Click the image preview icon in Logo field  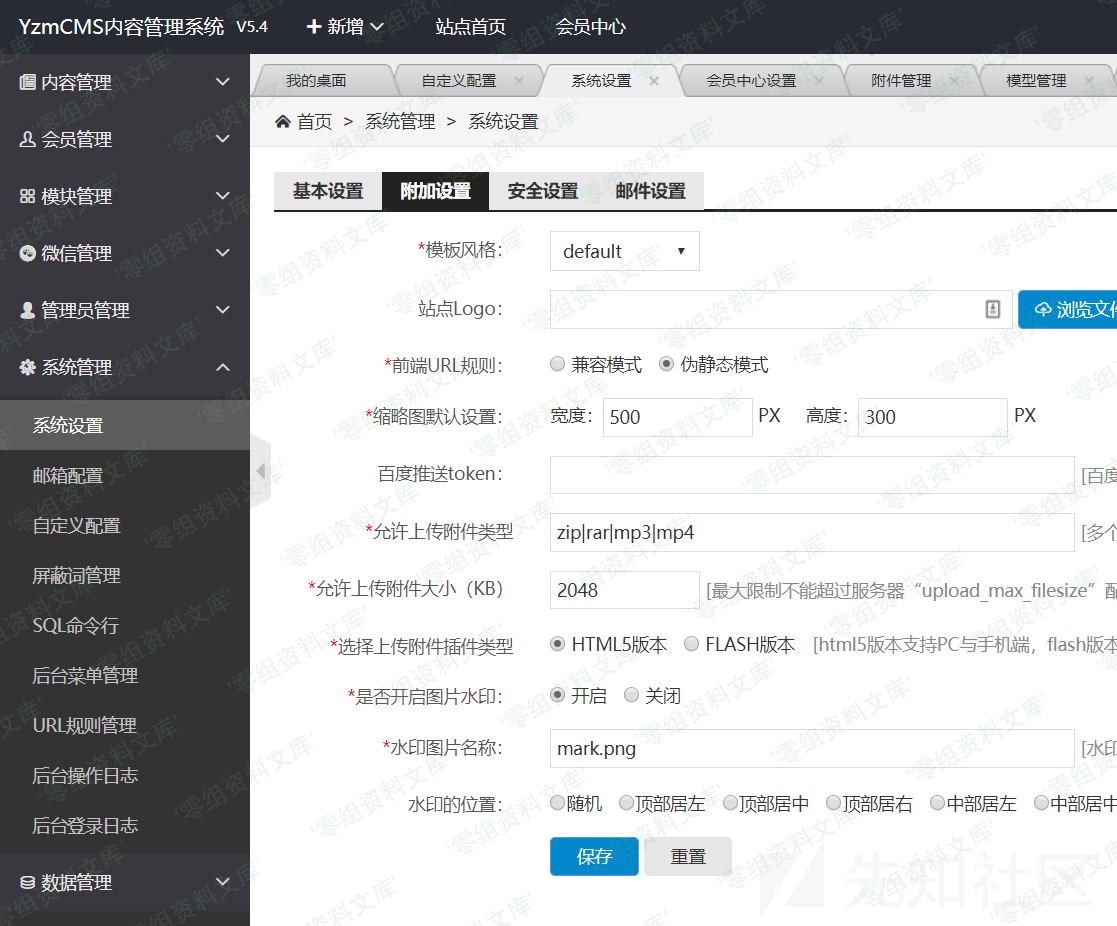point(992,309)
